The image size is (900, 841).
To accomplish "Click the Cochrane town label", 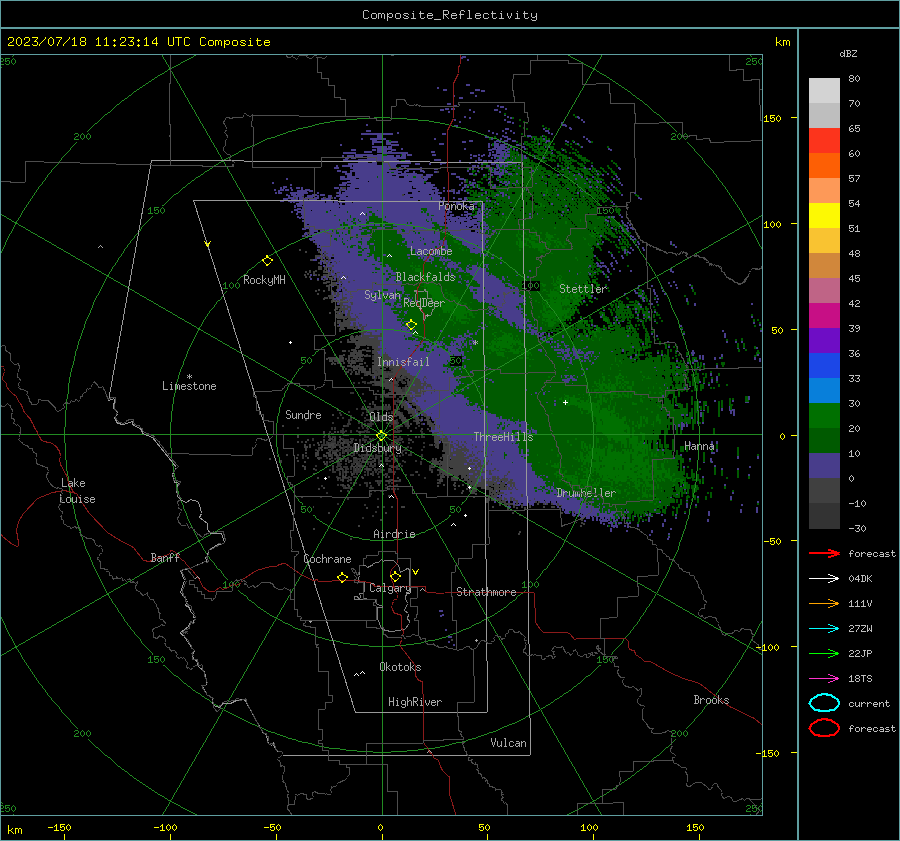I will 327,559.
